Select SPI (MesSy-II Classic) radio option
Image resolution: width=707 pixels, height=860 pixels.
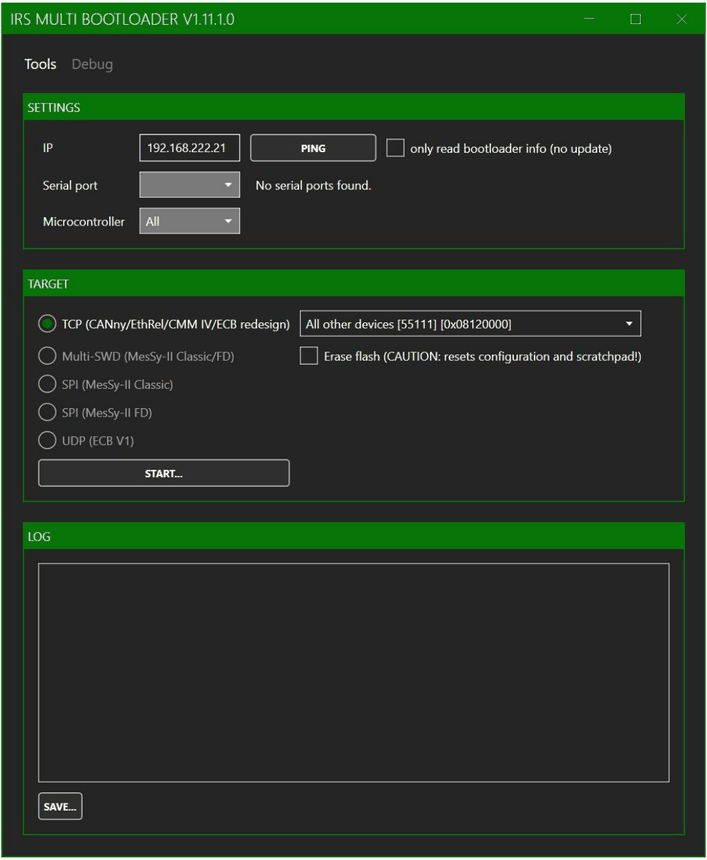(x=47, y=384)
